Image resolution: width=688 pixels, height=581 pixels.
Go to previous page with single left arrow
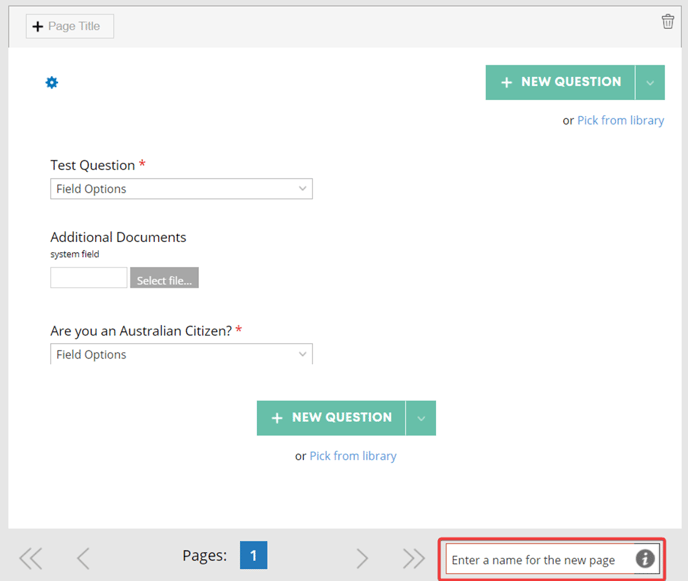[83, 558]
